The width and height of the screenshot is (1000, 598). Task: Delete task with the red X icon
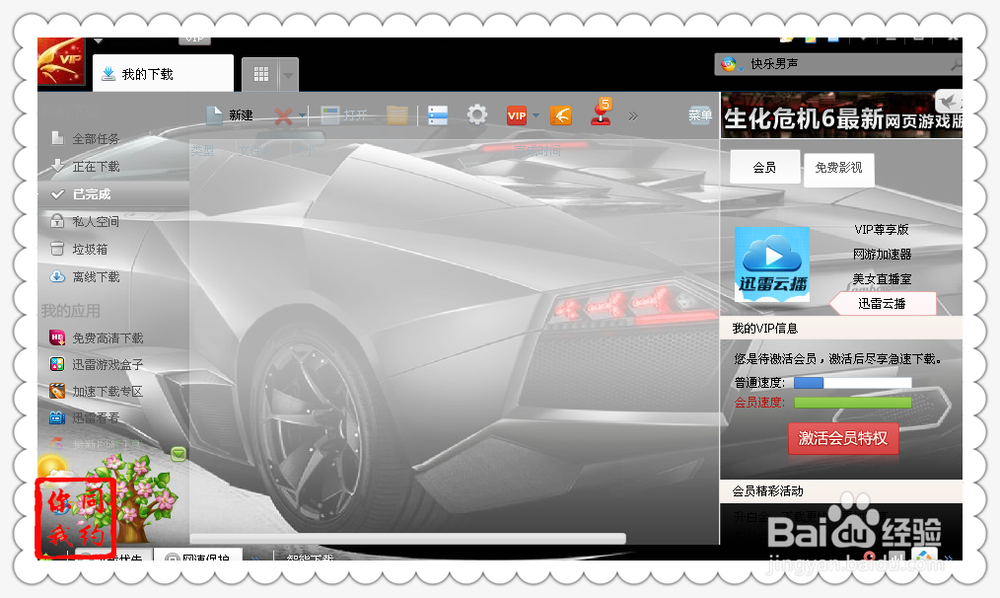tap(283, 116)
